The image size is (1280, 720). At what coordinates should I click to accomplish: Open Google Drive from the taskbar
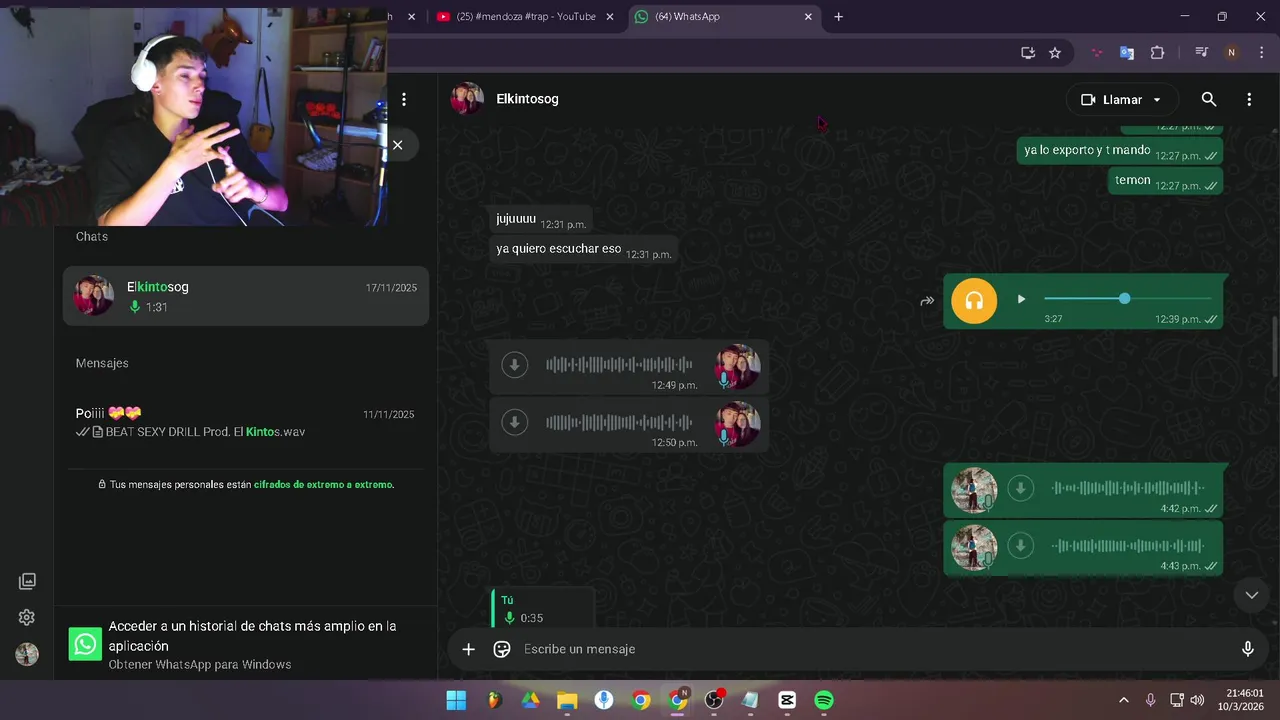[x=530, y=700]
